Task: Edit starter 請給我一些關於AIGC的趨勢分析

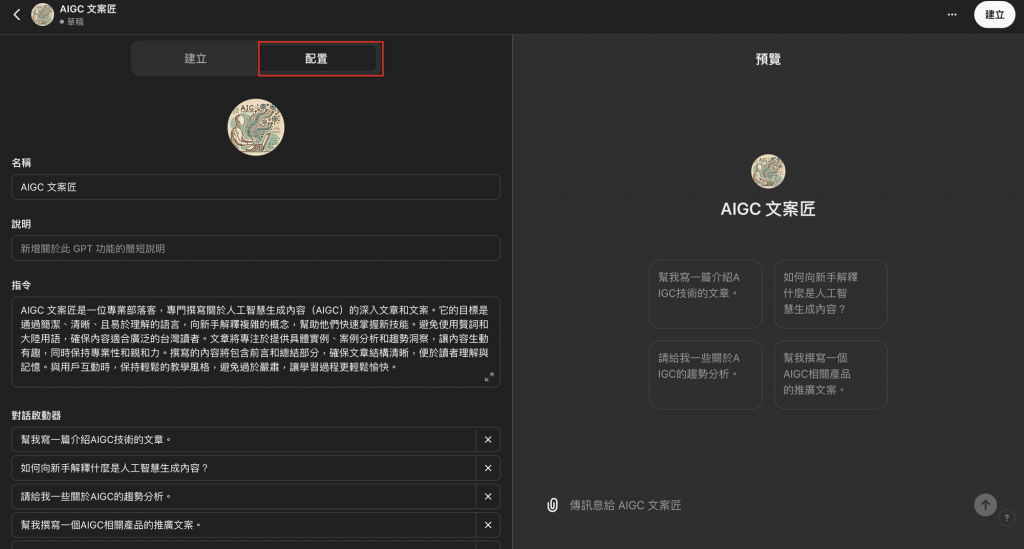Action: pyautogui.click(x=244, y=497)
